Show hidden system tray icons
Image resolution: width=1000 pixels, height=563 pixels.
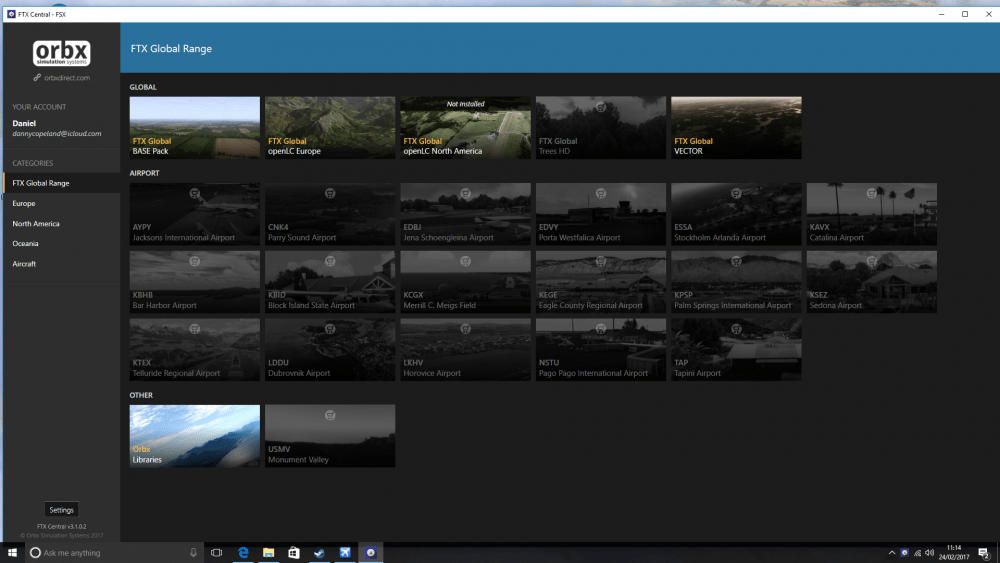(x=892, y=553)
